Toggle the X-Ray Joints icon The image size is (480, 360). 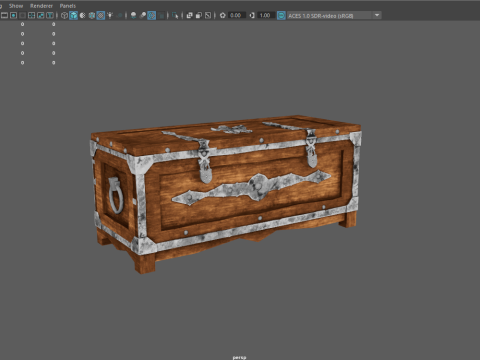[208, 15]
